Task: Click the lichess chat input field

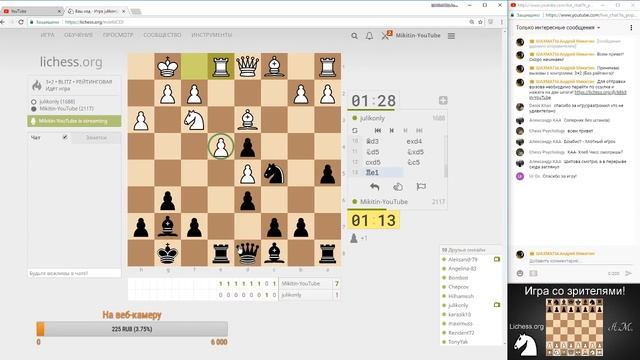Action: click(74, 273)
